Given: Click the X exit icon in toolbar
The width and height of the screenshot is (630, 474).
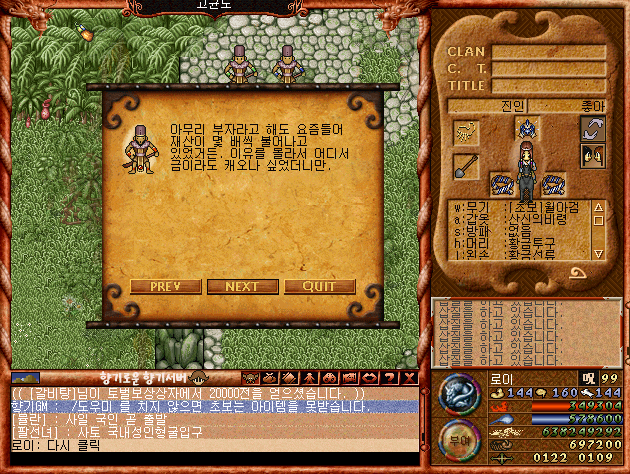Looking at the screenshot, I should 409,378.
